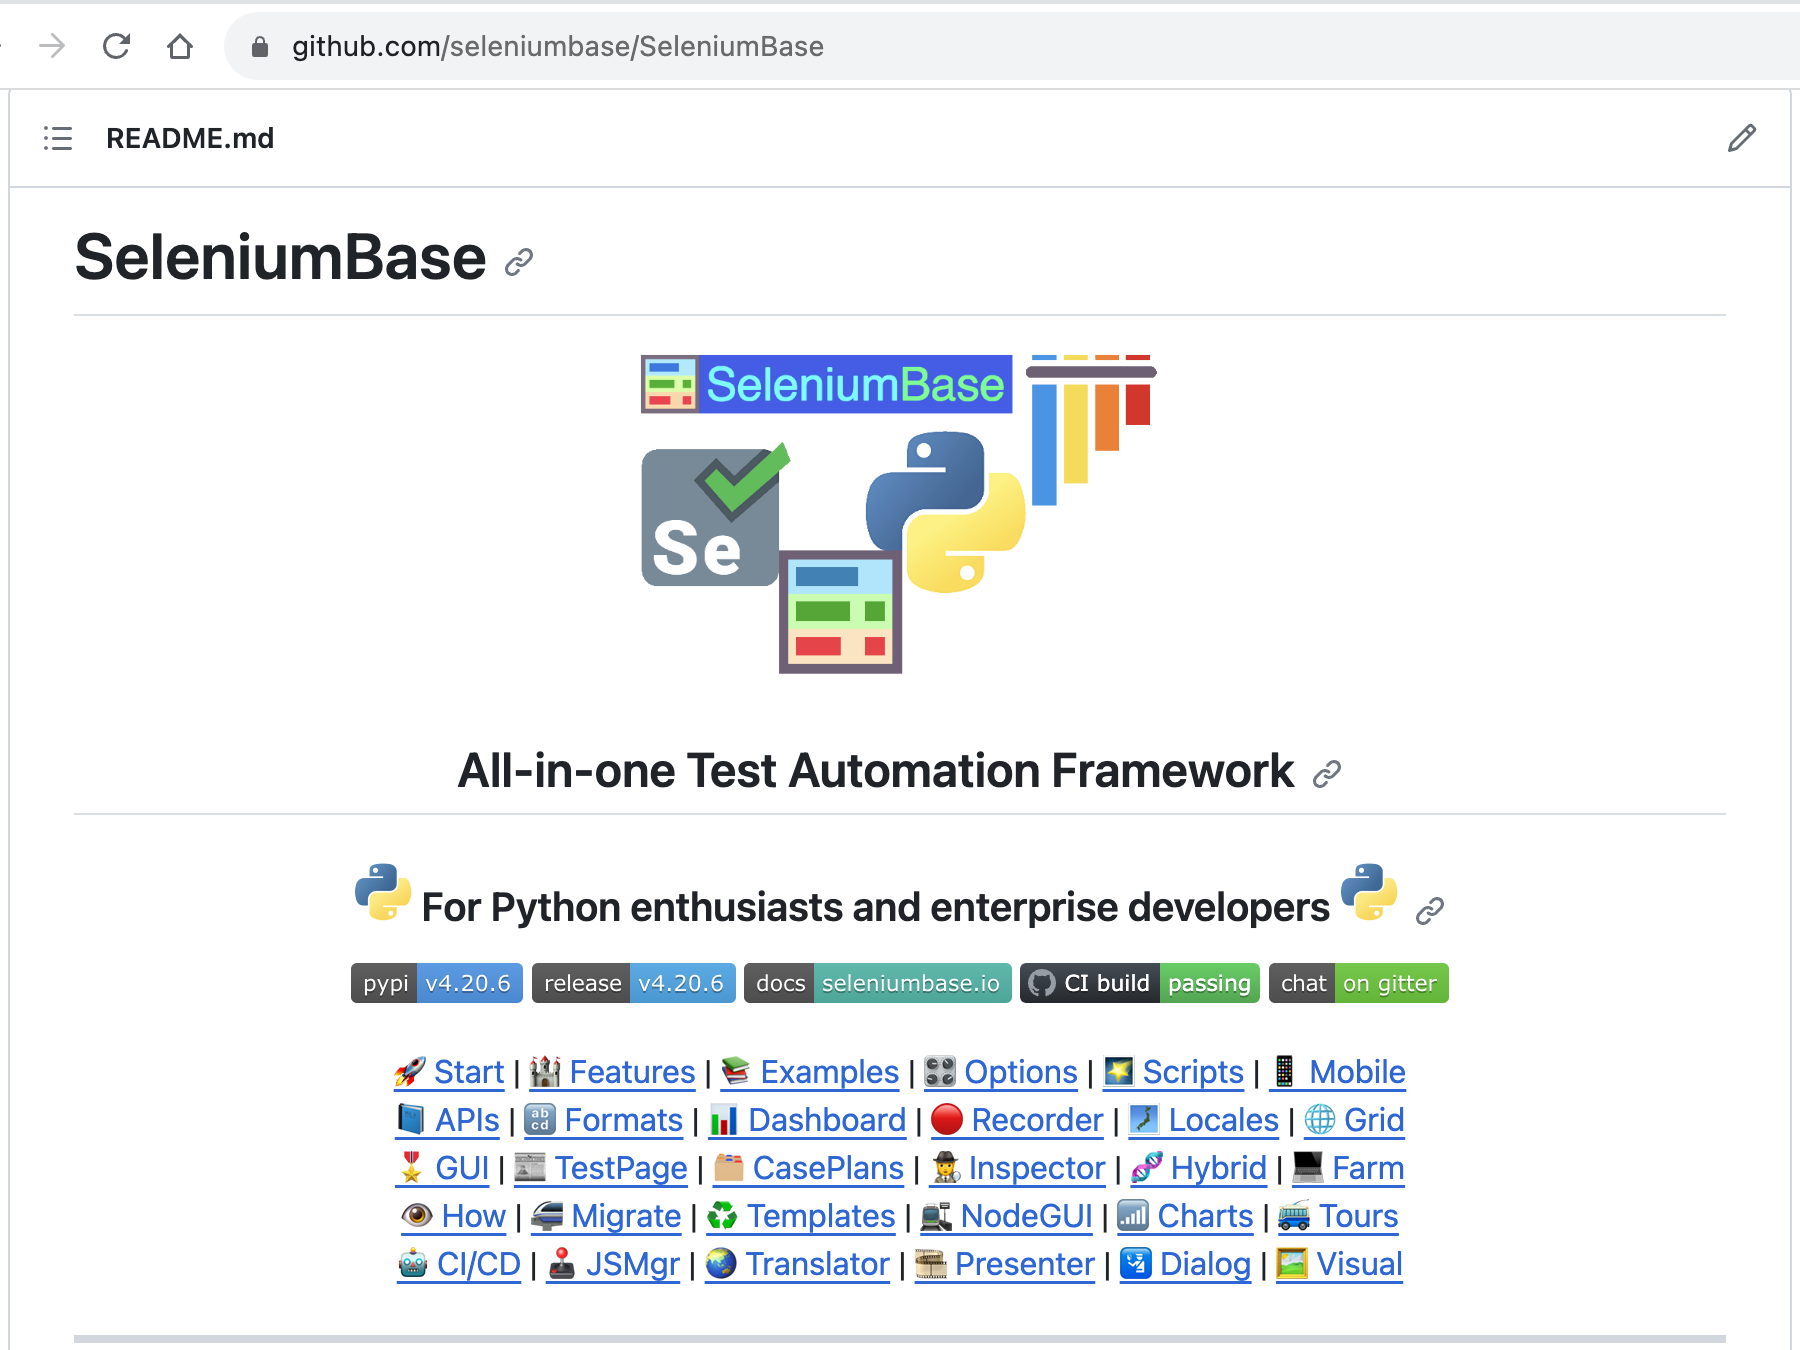Viewport: 1800px width, 1350px height.
Task: Open the Examples link
Action: click(x=809, y=1072)
